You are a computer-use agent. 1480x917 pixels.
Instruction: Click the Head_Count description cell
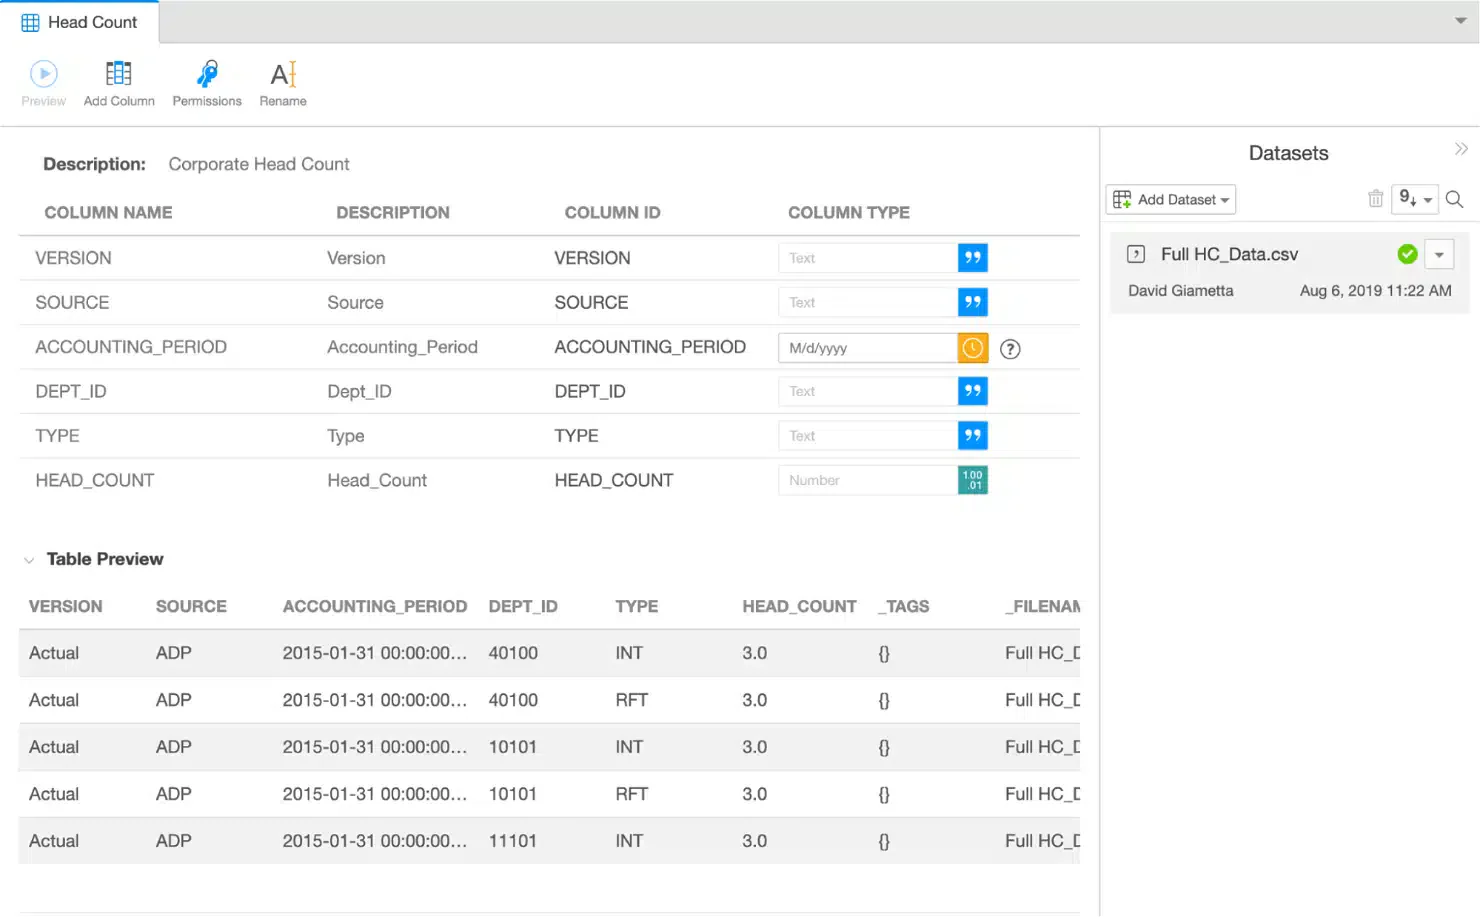[377, 480]
